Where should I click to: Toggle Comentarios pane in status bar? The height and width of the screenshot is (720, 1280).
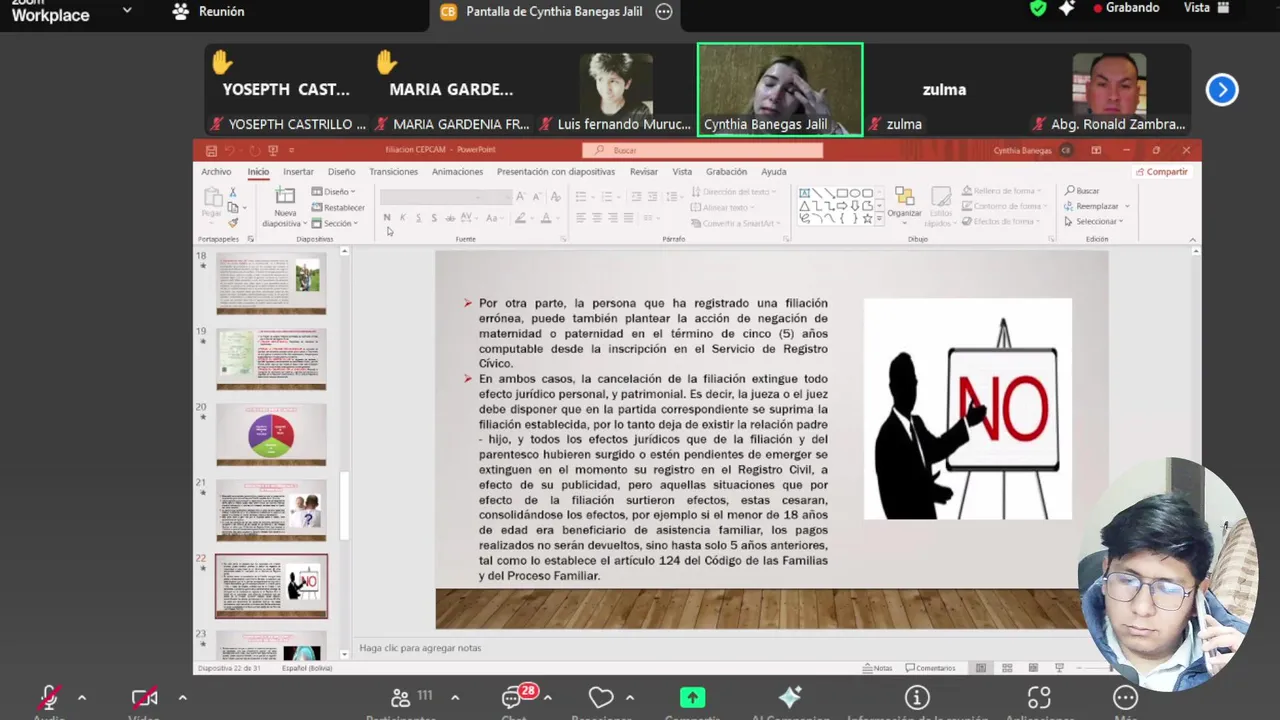[931, 668]
